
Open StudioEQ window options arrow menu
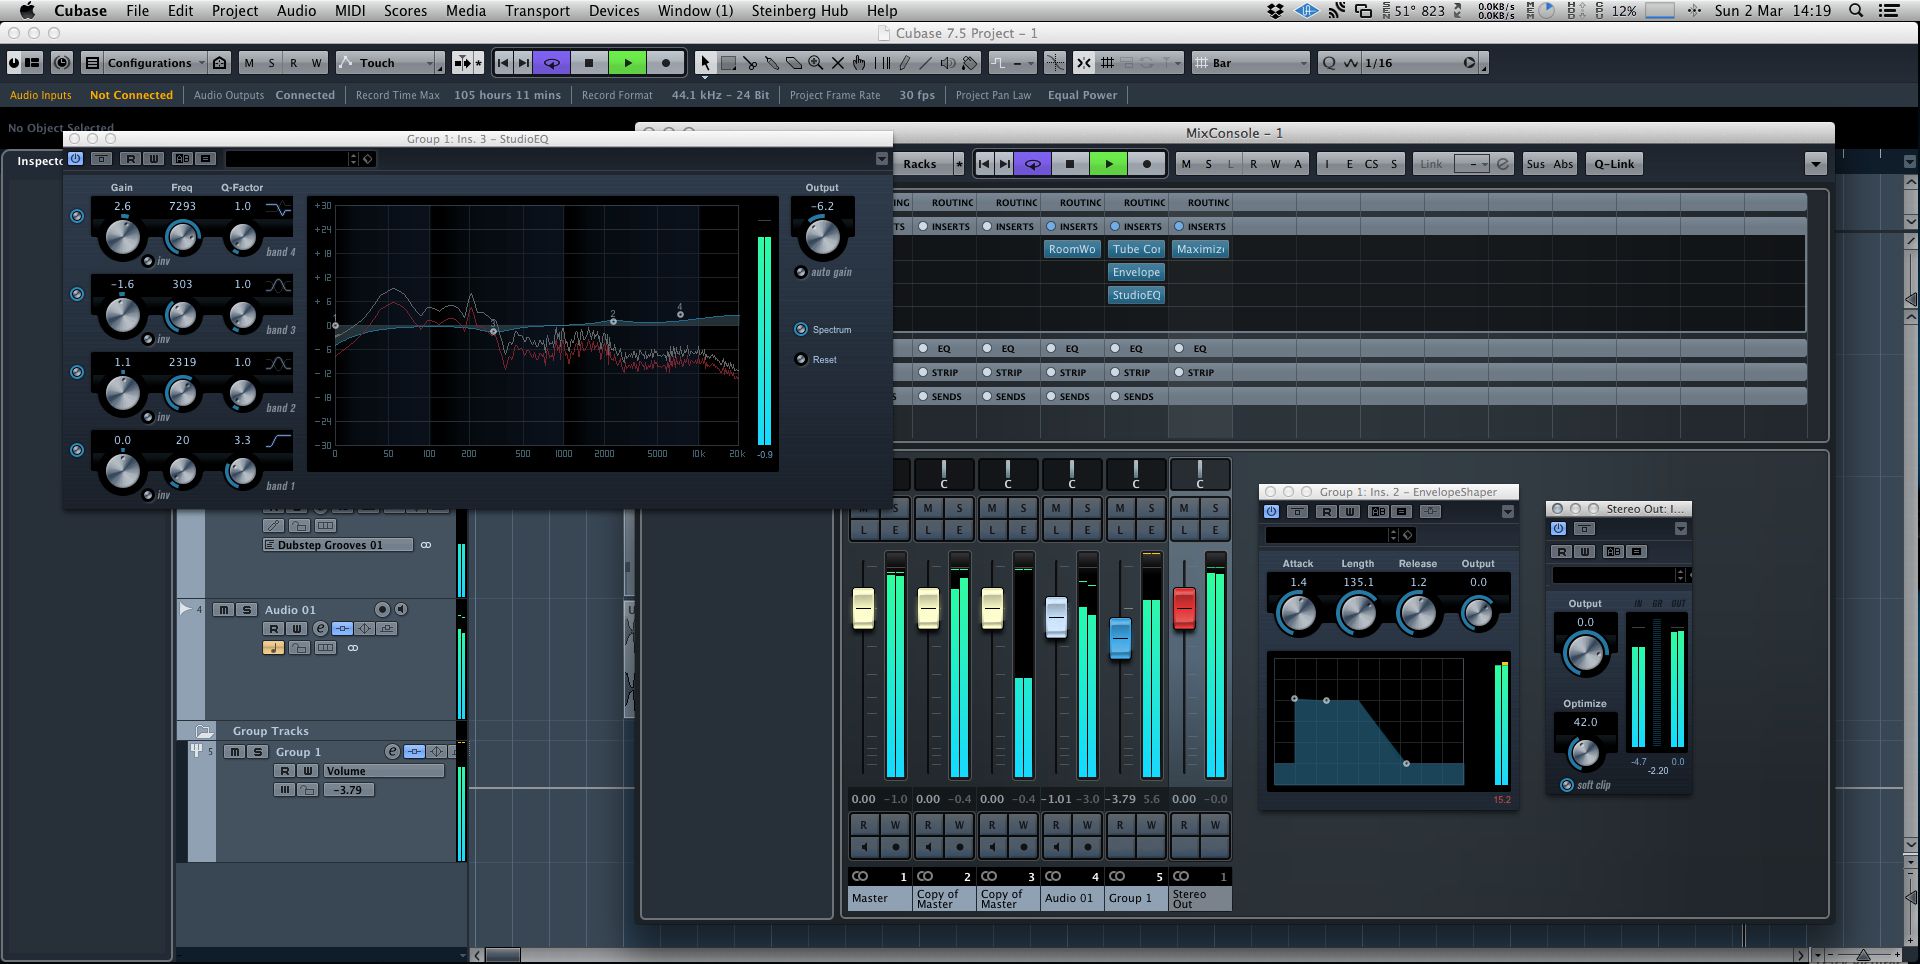coord(881,159)
